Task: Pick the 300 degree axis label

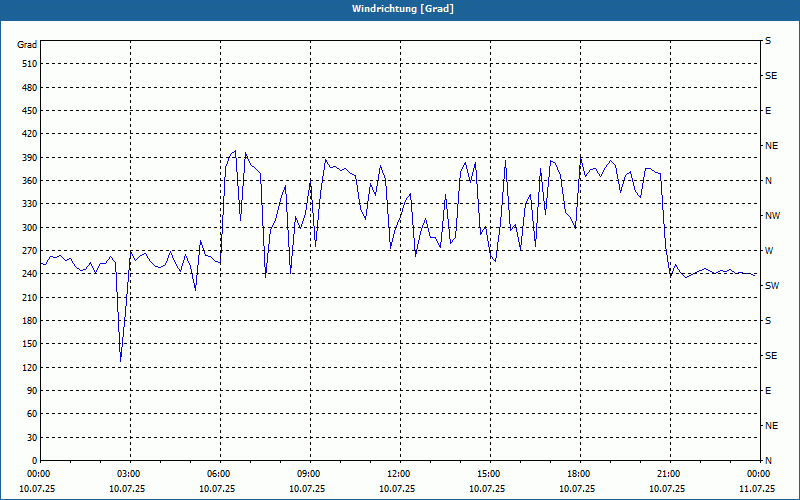Action: tap(30, 227)
